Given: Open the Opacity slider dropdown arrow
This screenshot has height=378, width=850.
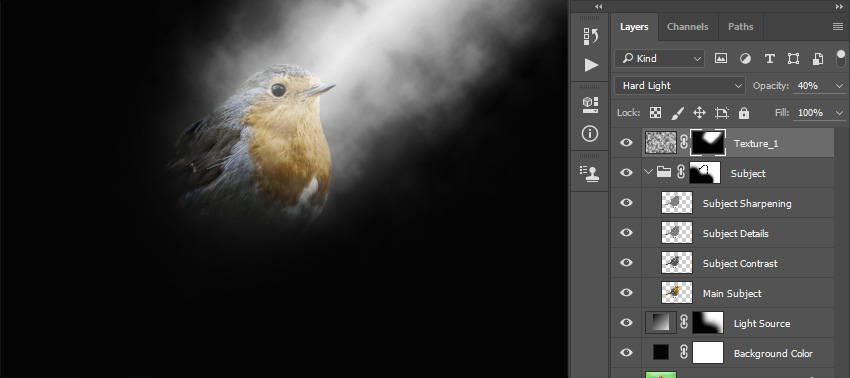Looking at the screenshot, I should pos(840,86).
